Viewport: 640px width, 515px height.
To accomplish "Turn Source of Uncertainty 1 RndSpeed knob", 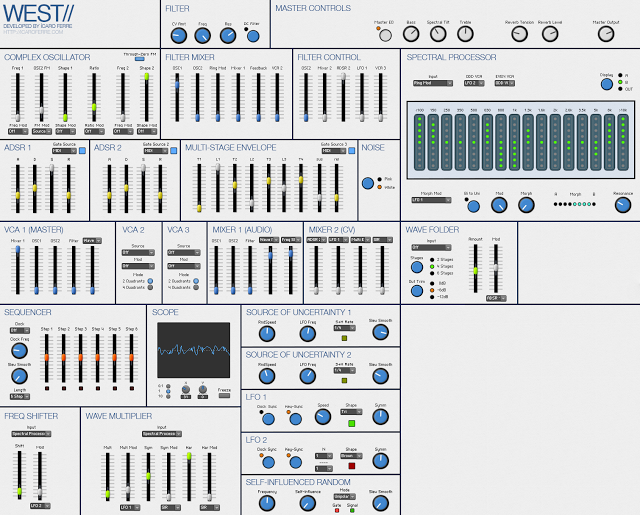I will tap(267, 333).
